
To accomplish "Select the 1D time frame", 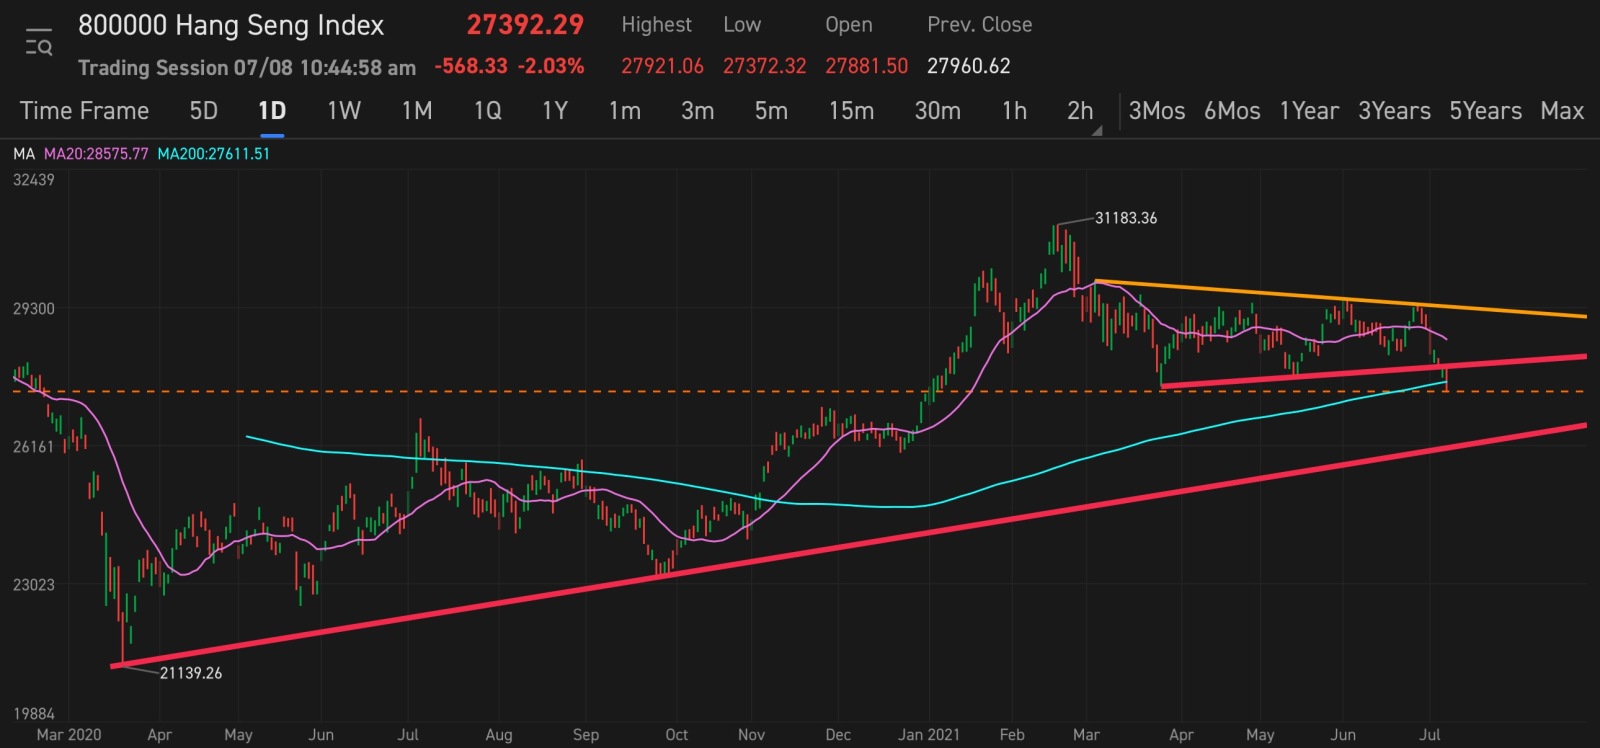I will (x=272, y=111).
